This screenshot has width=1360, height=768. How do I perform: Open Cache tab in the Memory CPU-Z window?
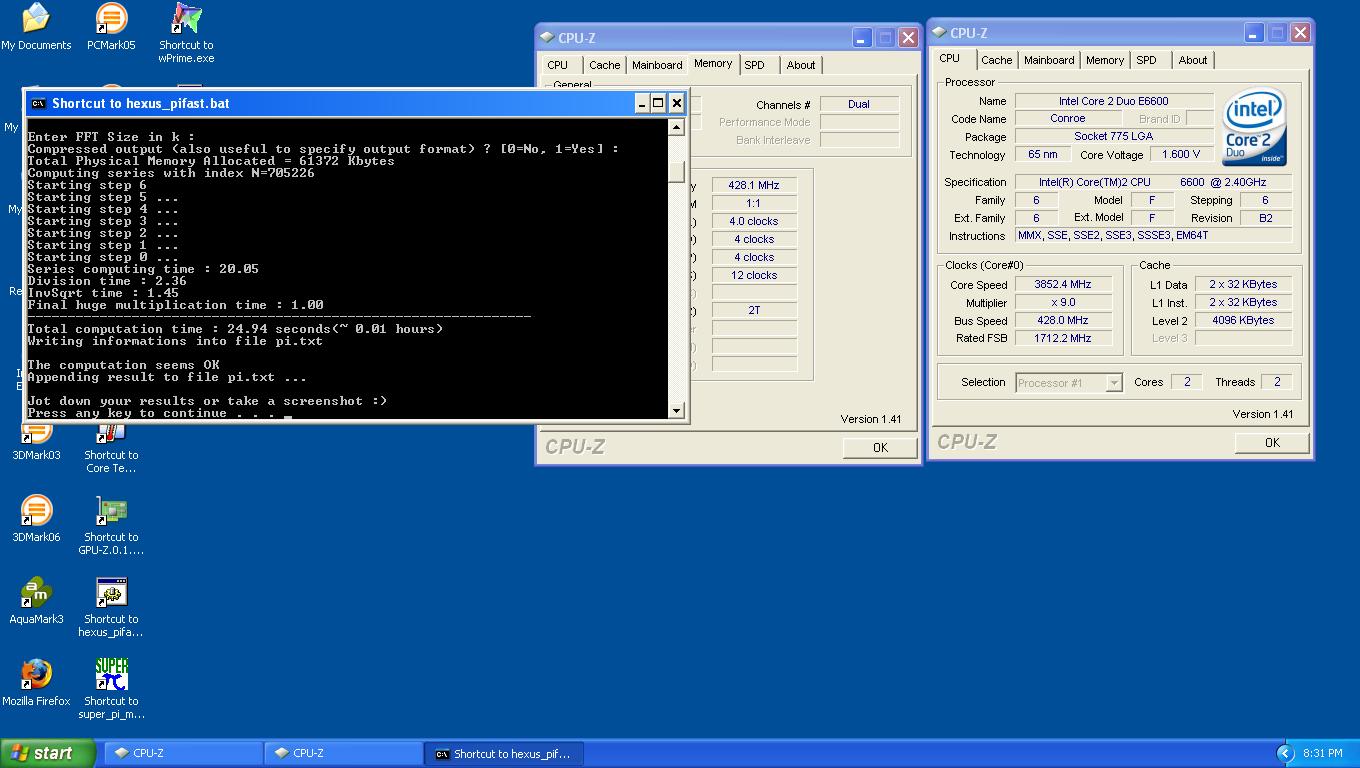tap(604, 65)
